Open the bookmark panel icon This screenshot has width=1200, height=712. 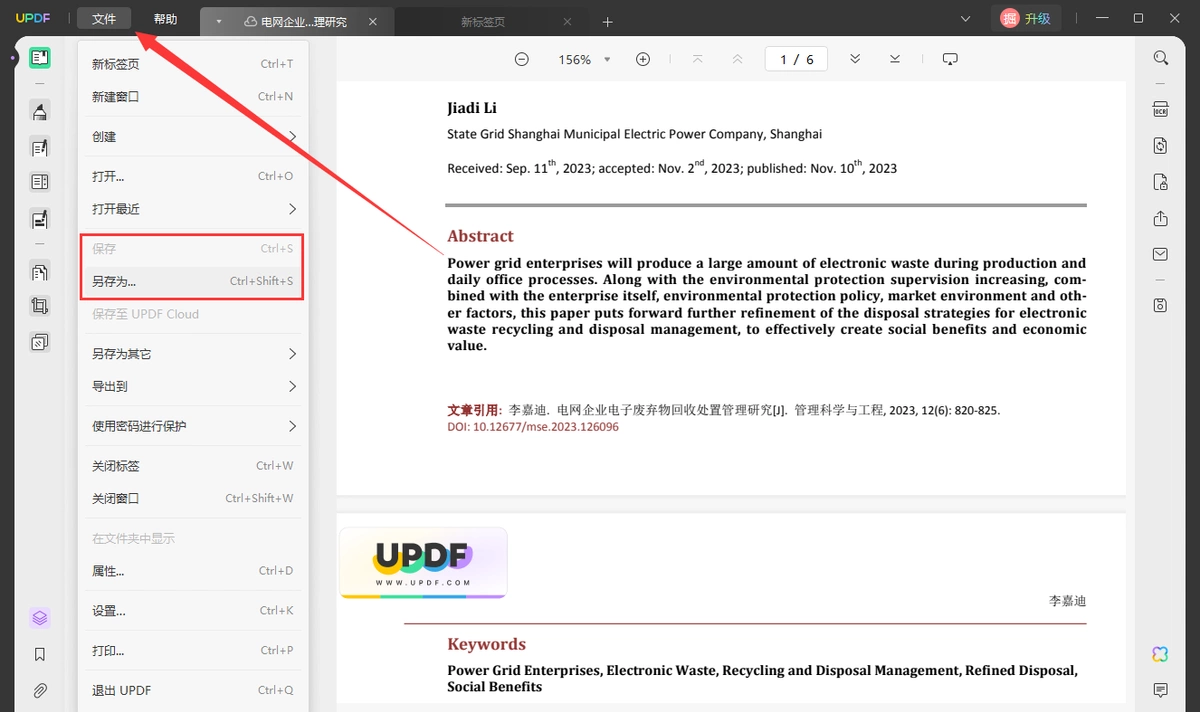click(40, 655)
